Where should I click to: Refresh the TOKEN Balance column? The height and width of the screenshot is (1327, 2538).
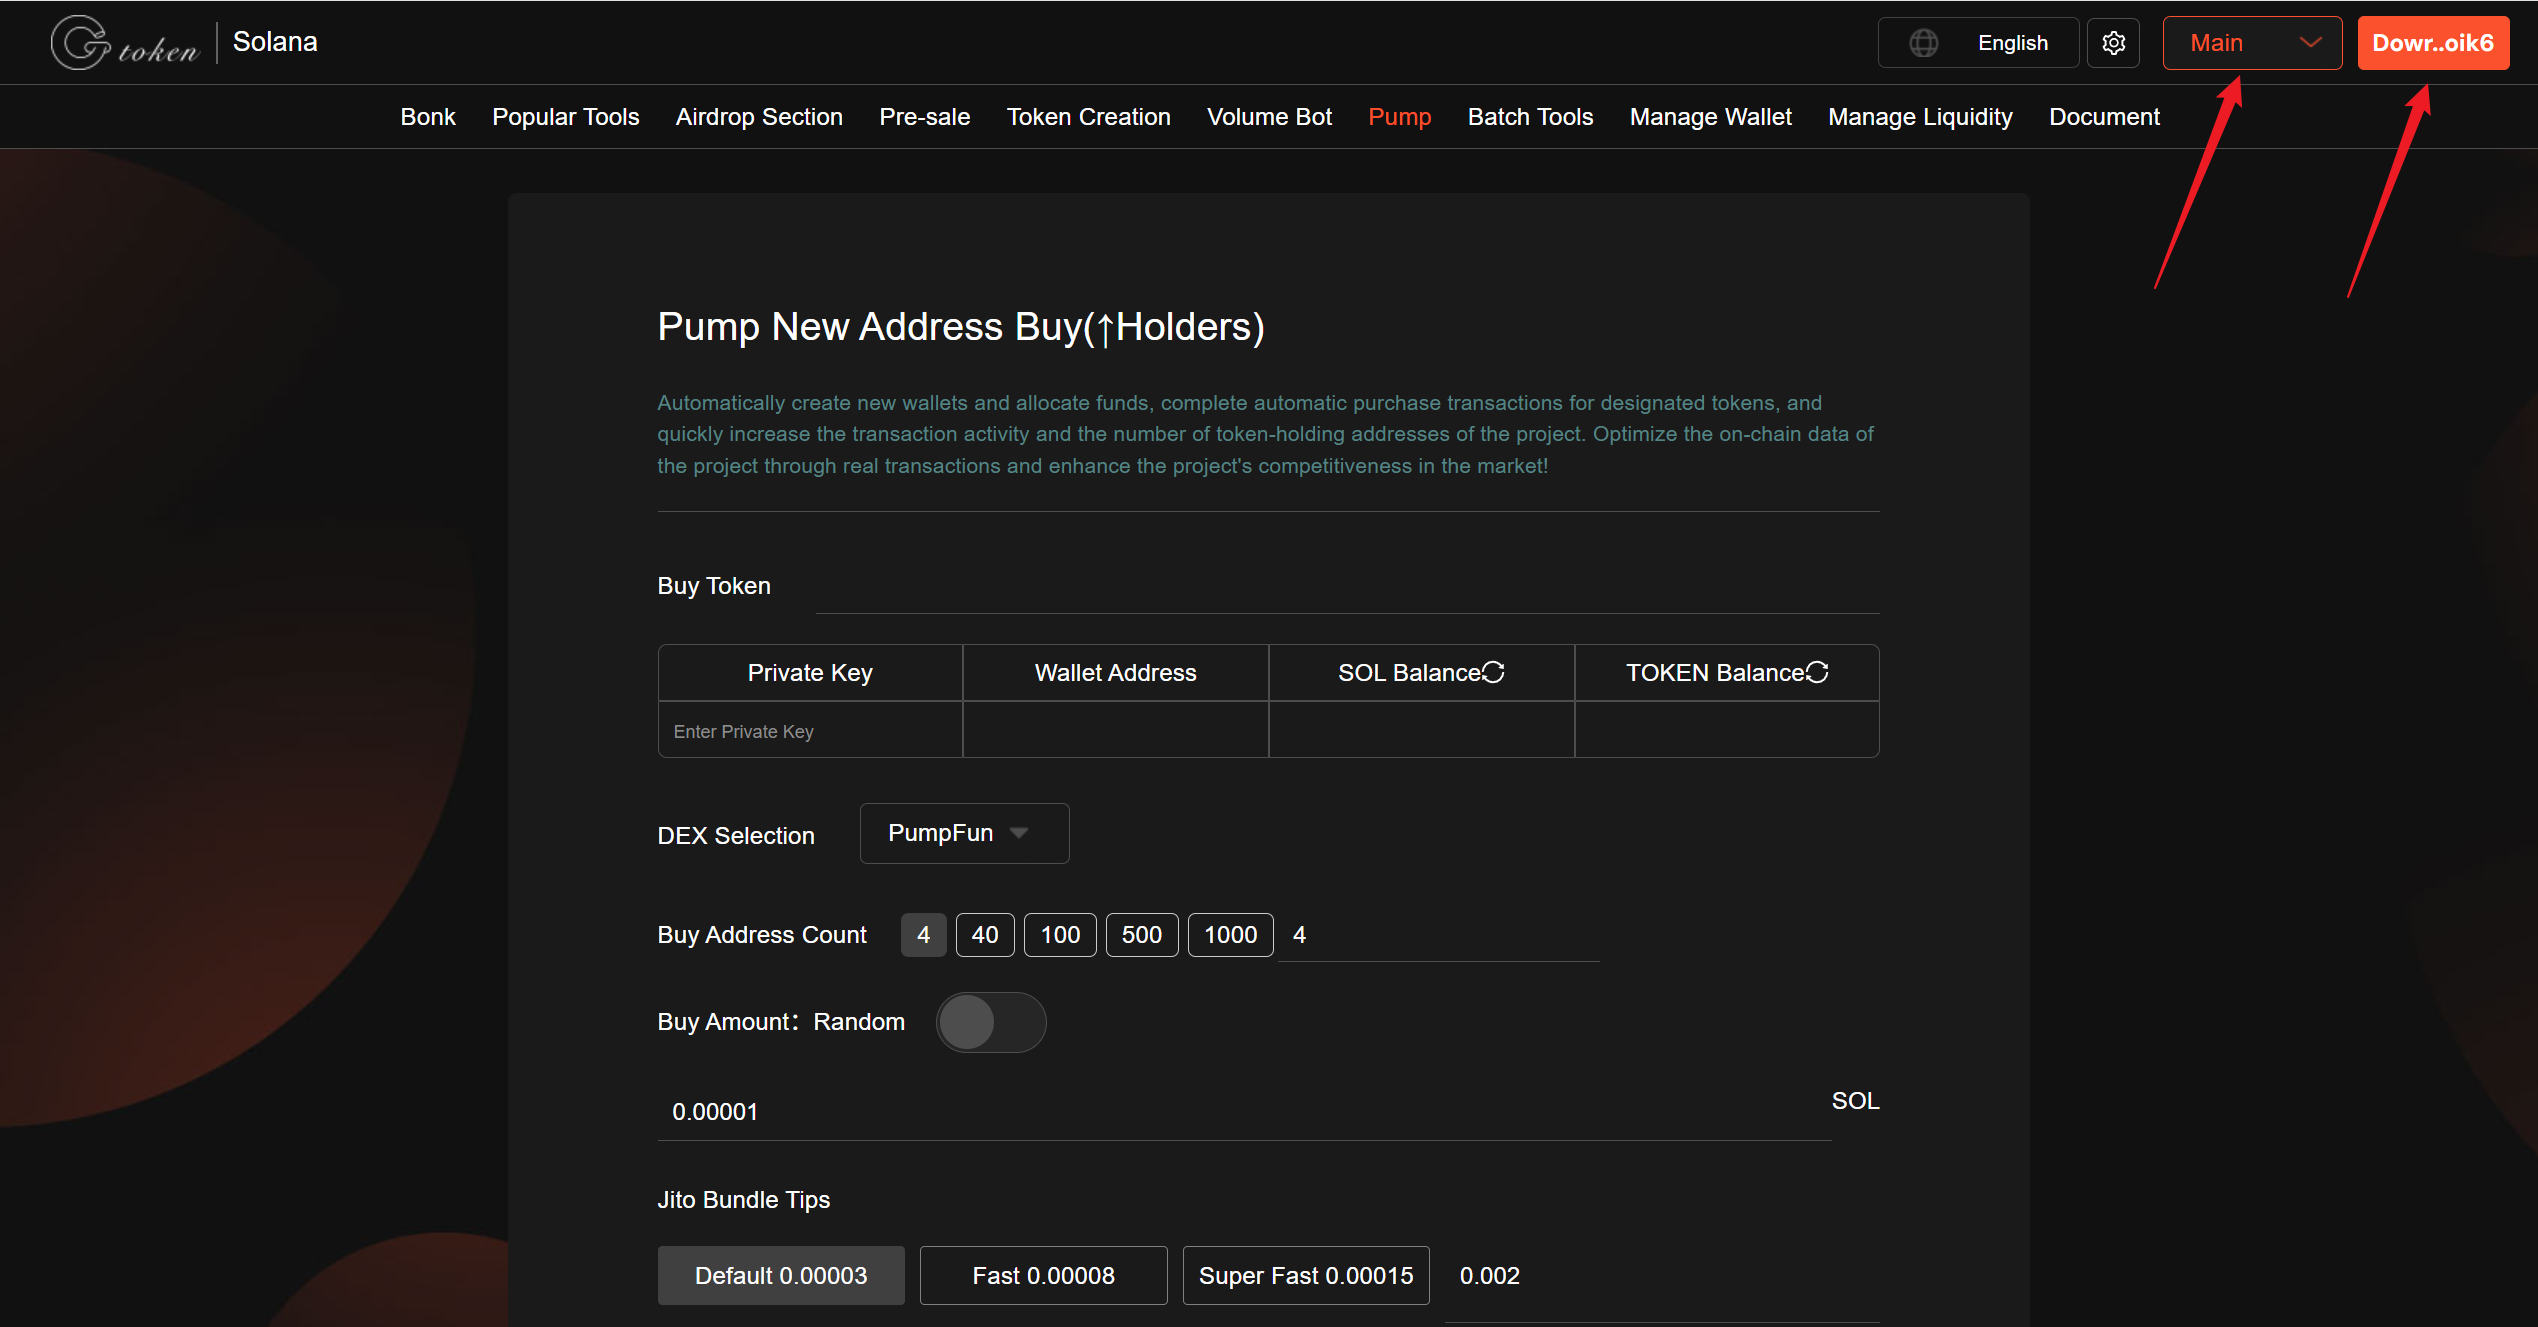click(1817, 672)
